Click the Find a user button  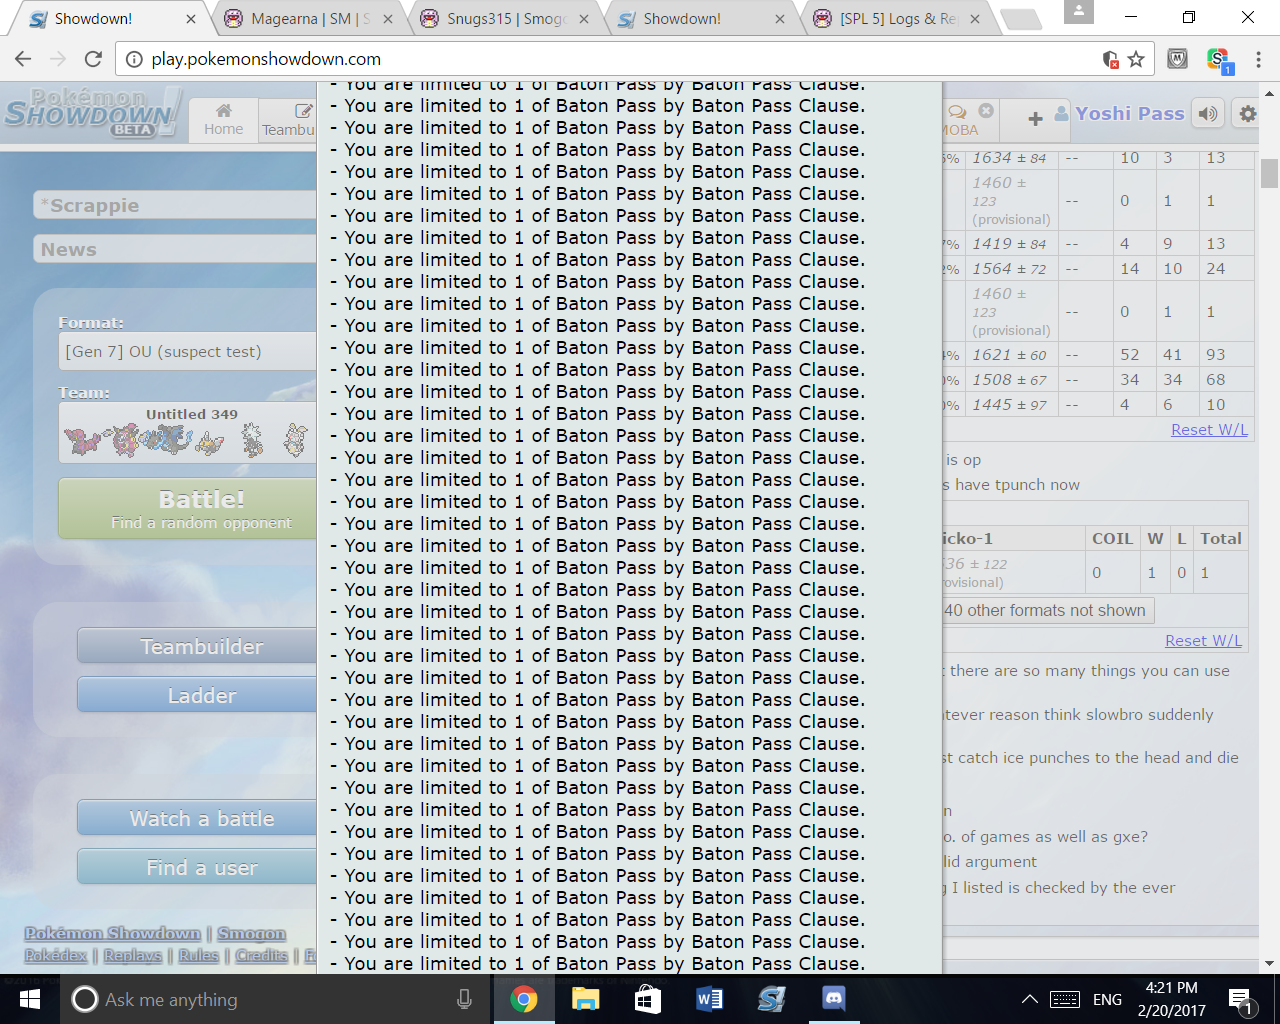tap(197, 867)
